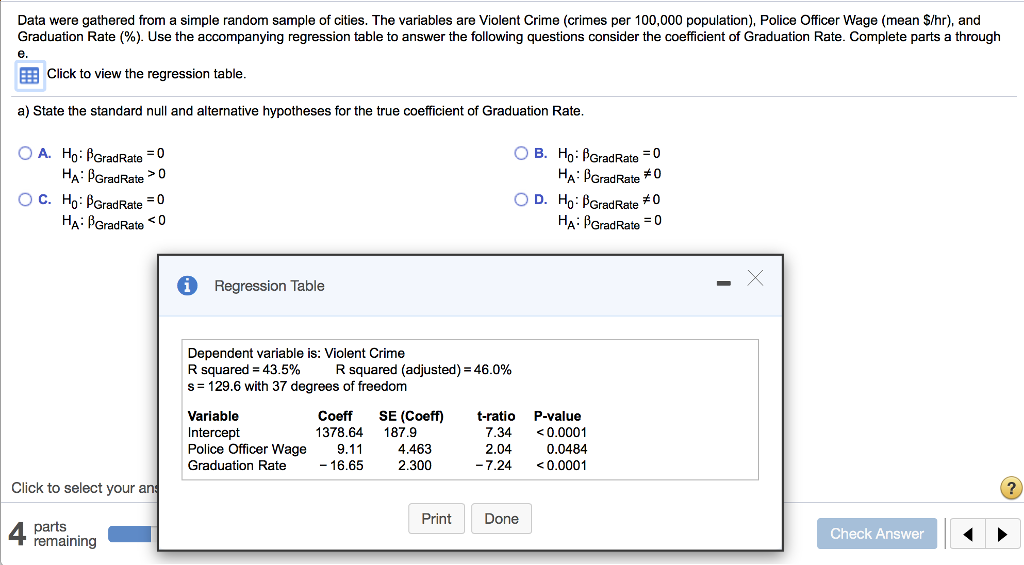Click the blue info icon in Regression Table dialog
Viewport: 1024px width, 565px height.
(x=187, y=285)
